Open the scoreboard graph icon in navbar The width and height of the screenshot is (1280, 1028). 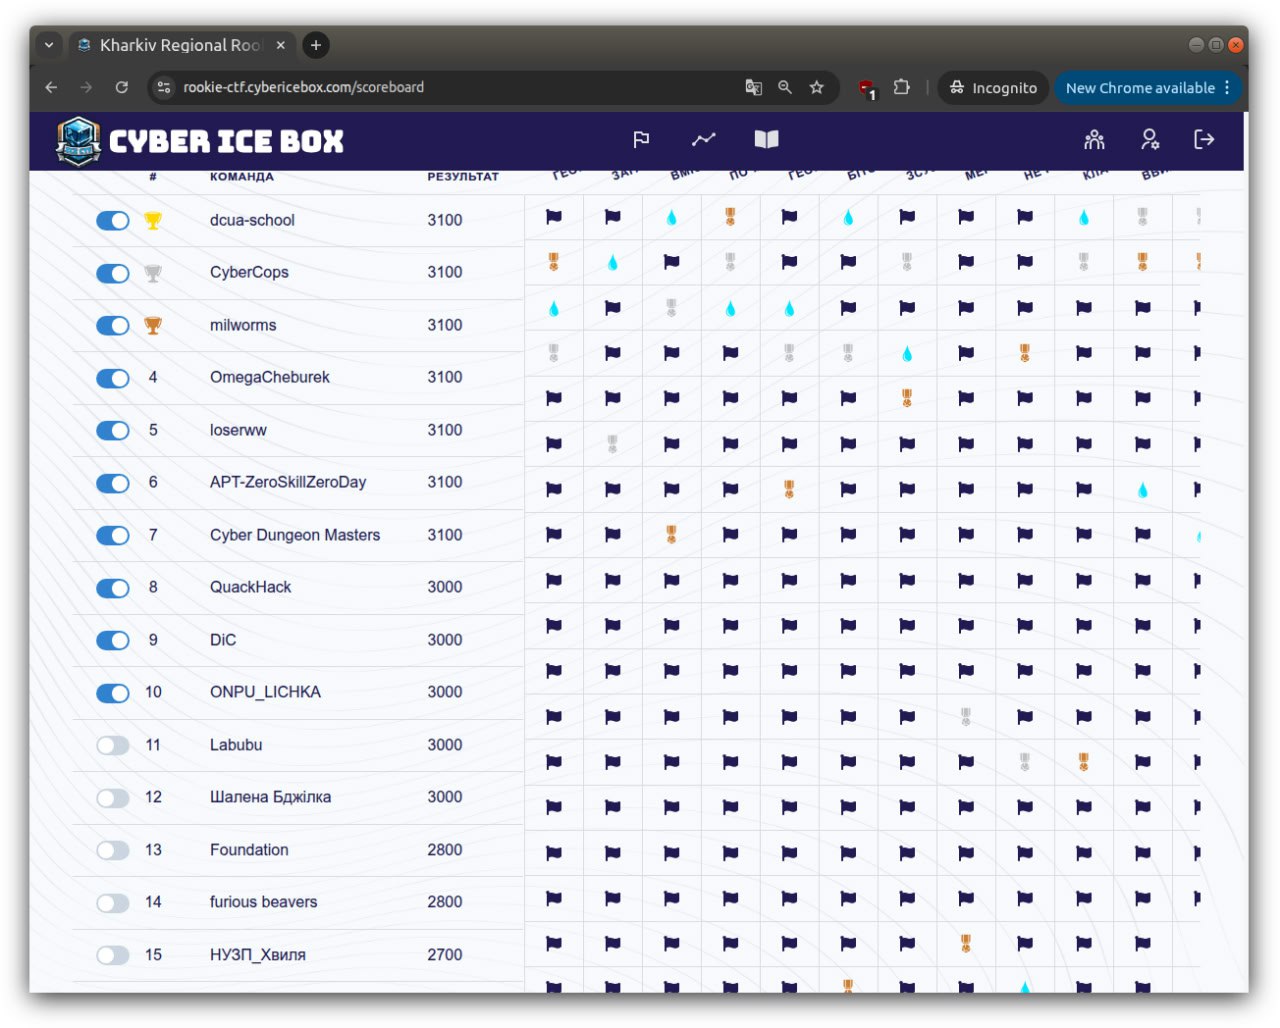pyautogui.click(x=704, y=140)
